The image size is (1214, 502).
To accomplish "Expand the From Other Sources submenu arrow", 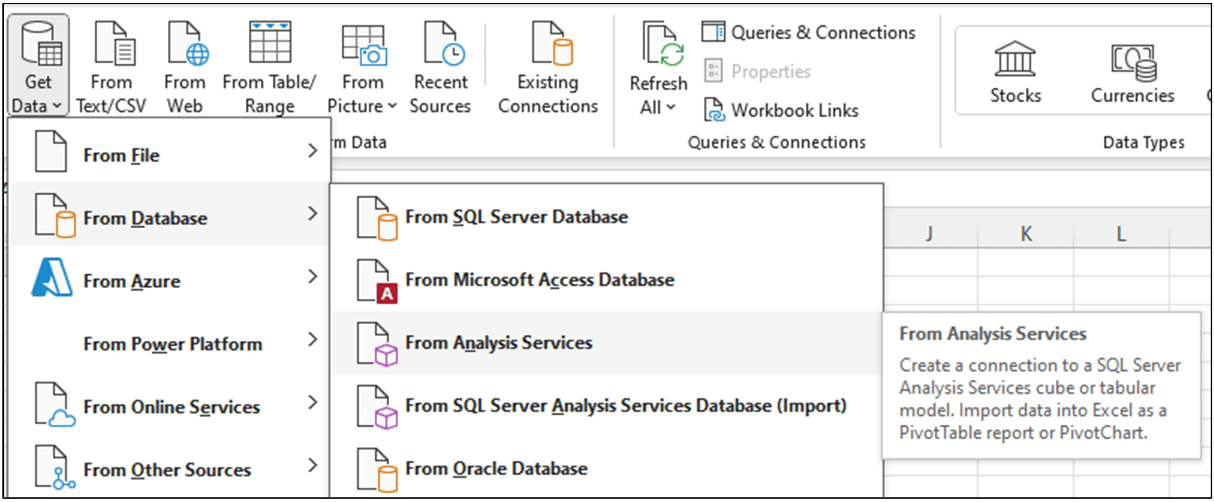I will click(x=312, y=465).
